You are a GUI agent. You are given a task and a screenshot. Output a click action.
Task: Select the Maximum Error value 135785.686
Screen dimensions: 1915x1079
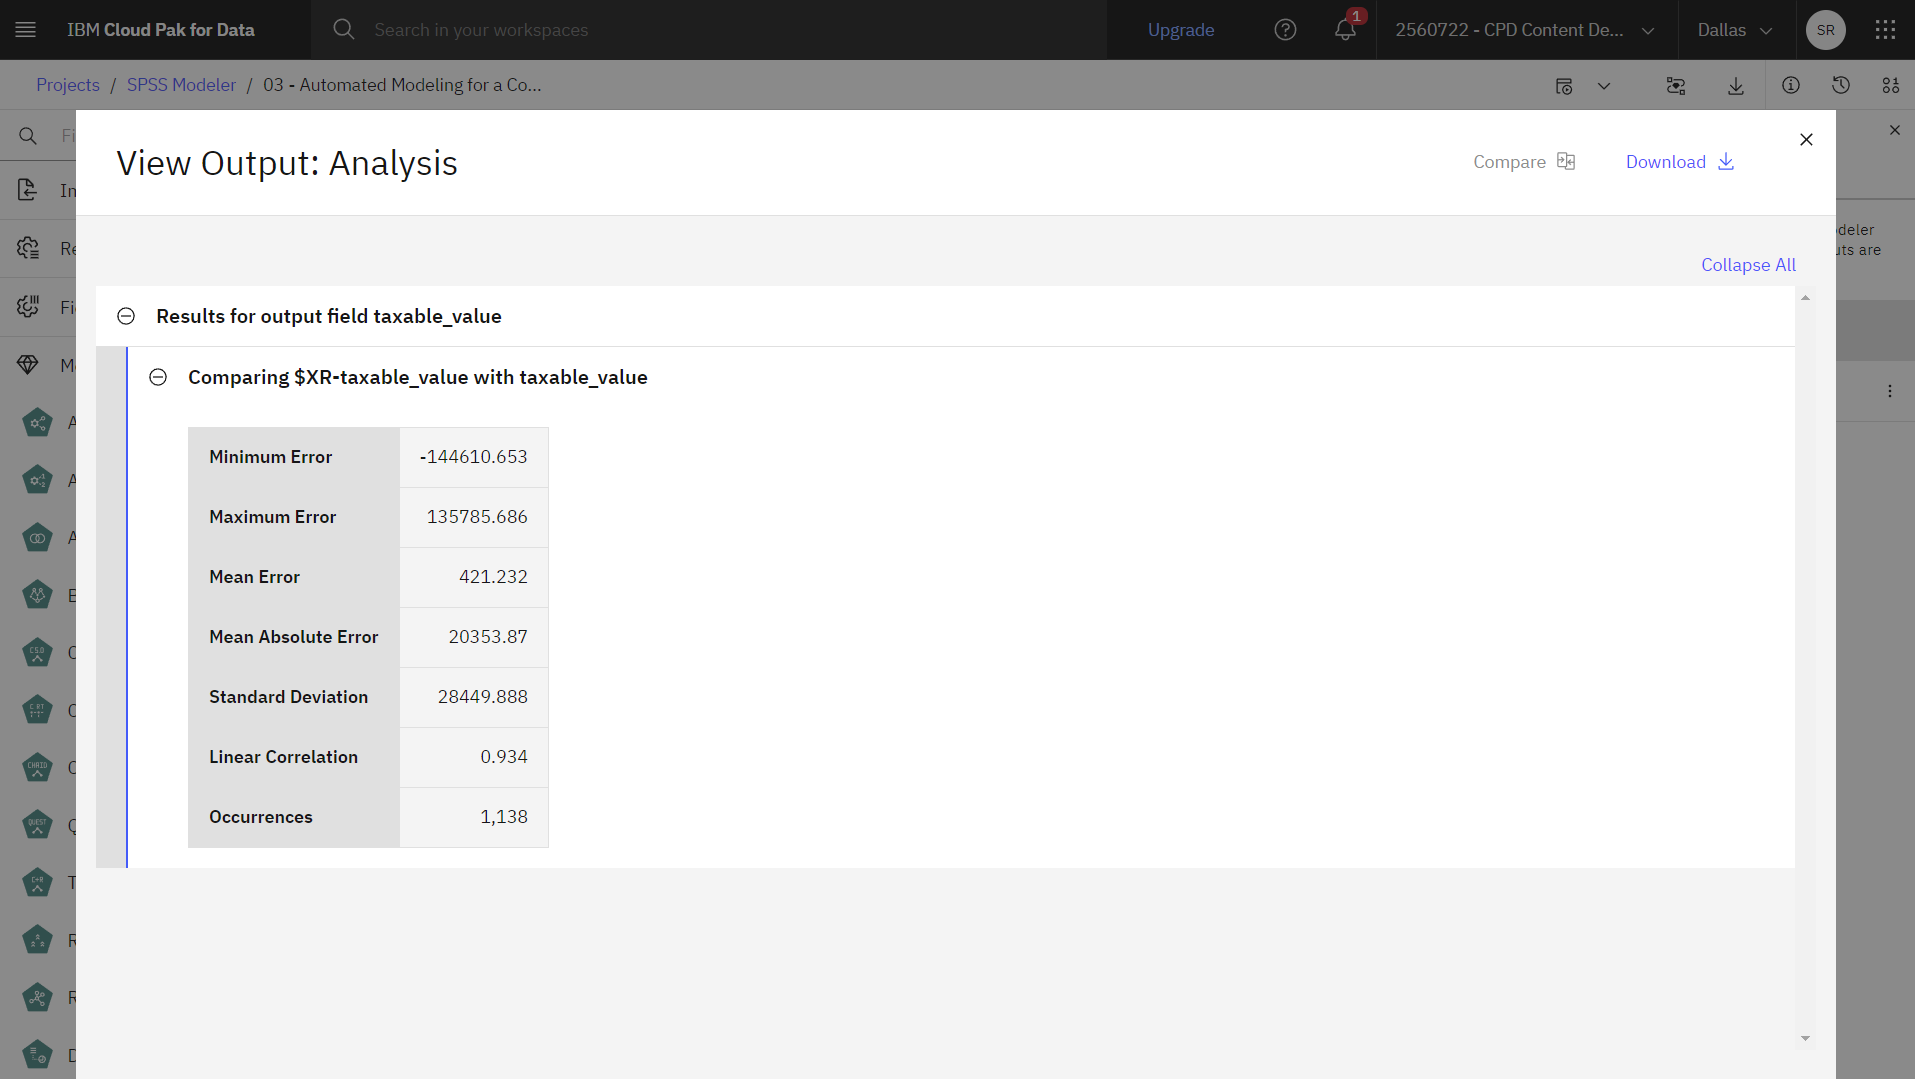pyautogui.click(x=477, y=517)
